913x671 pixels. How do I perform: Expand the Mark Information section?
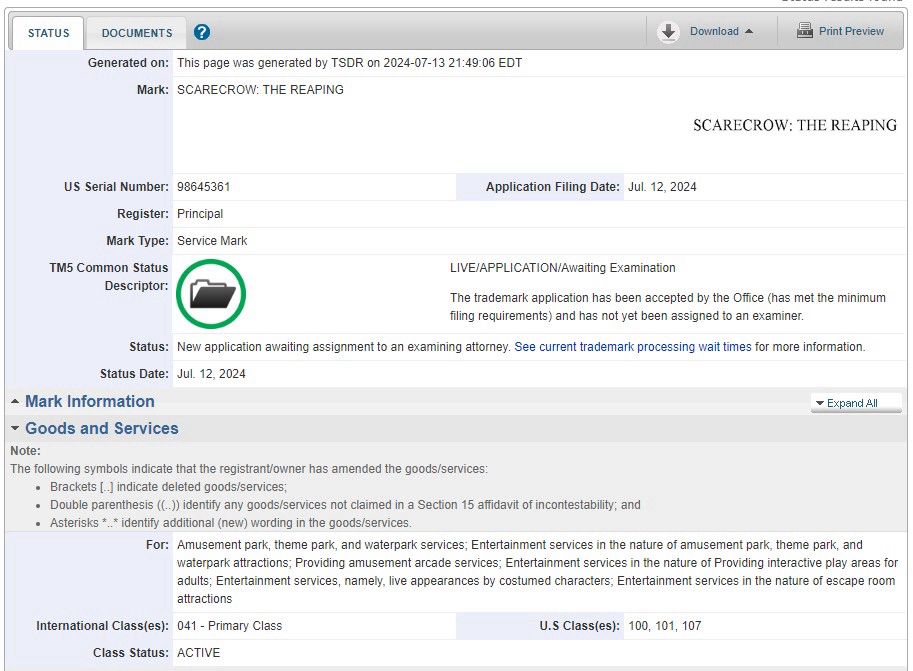pyautogui.click(x=90, y=401)
